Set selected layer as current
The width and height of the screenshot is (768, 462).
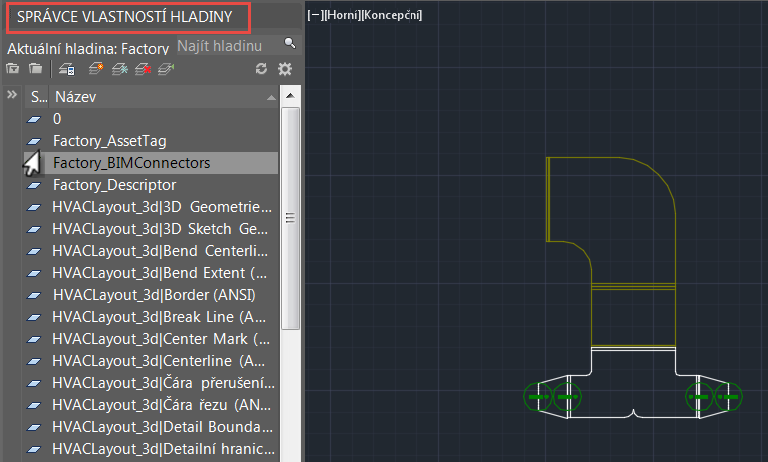click(167, 69)
